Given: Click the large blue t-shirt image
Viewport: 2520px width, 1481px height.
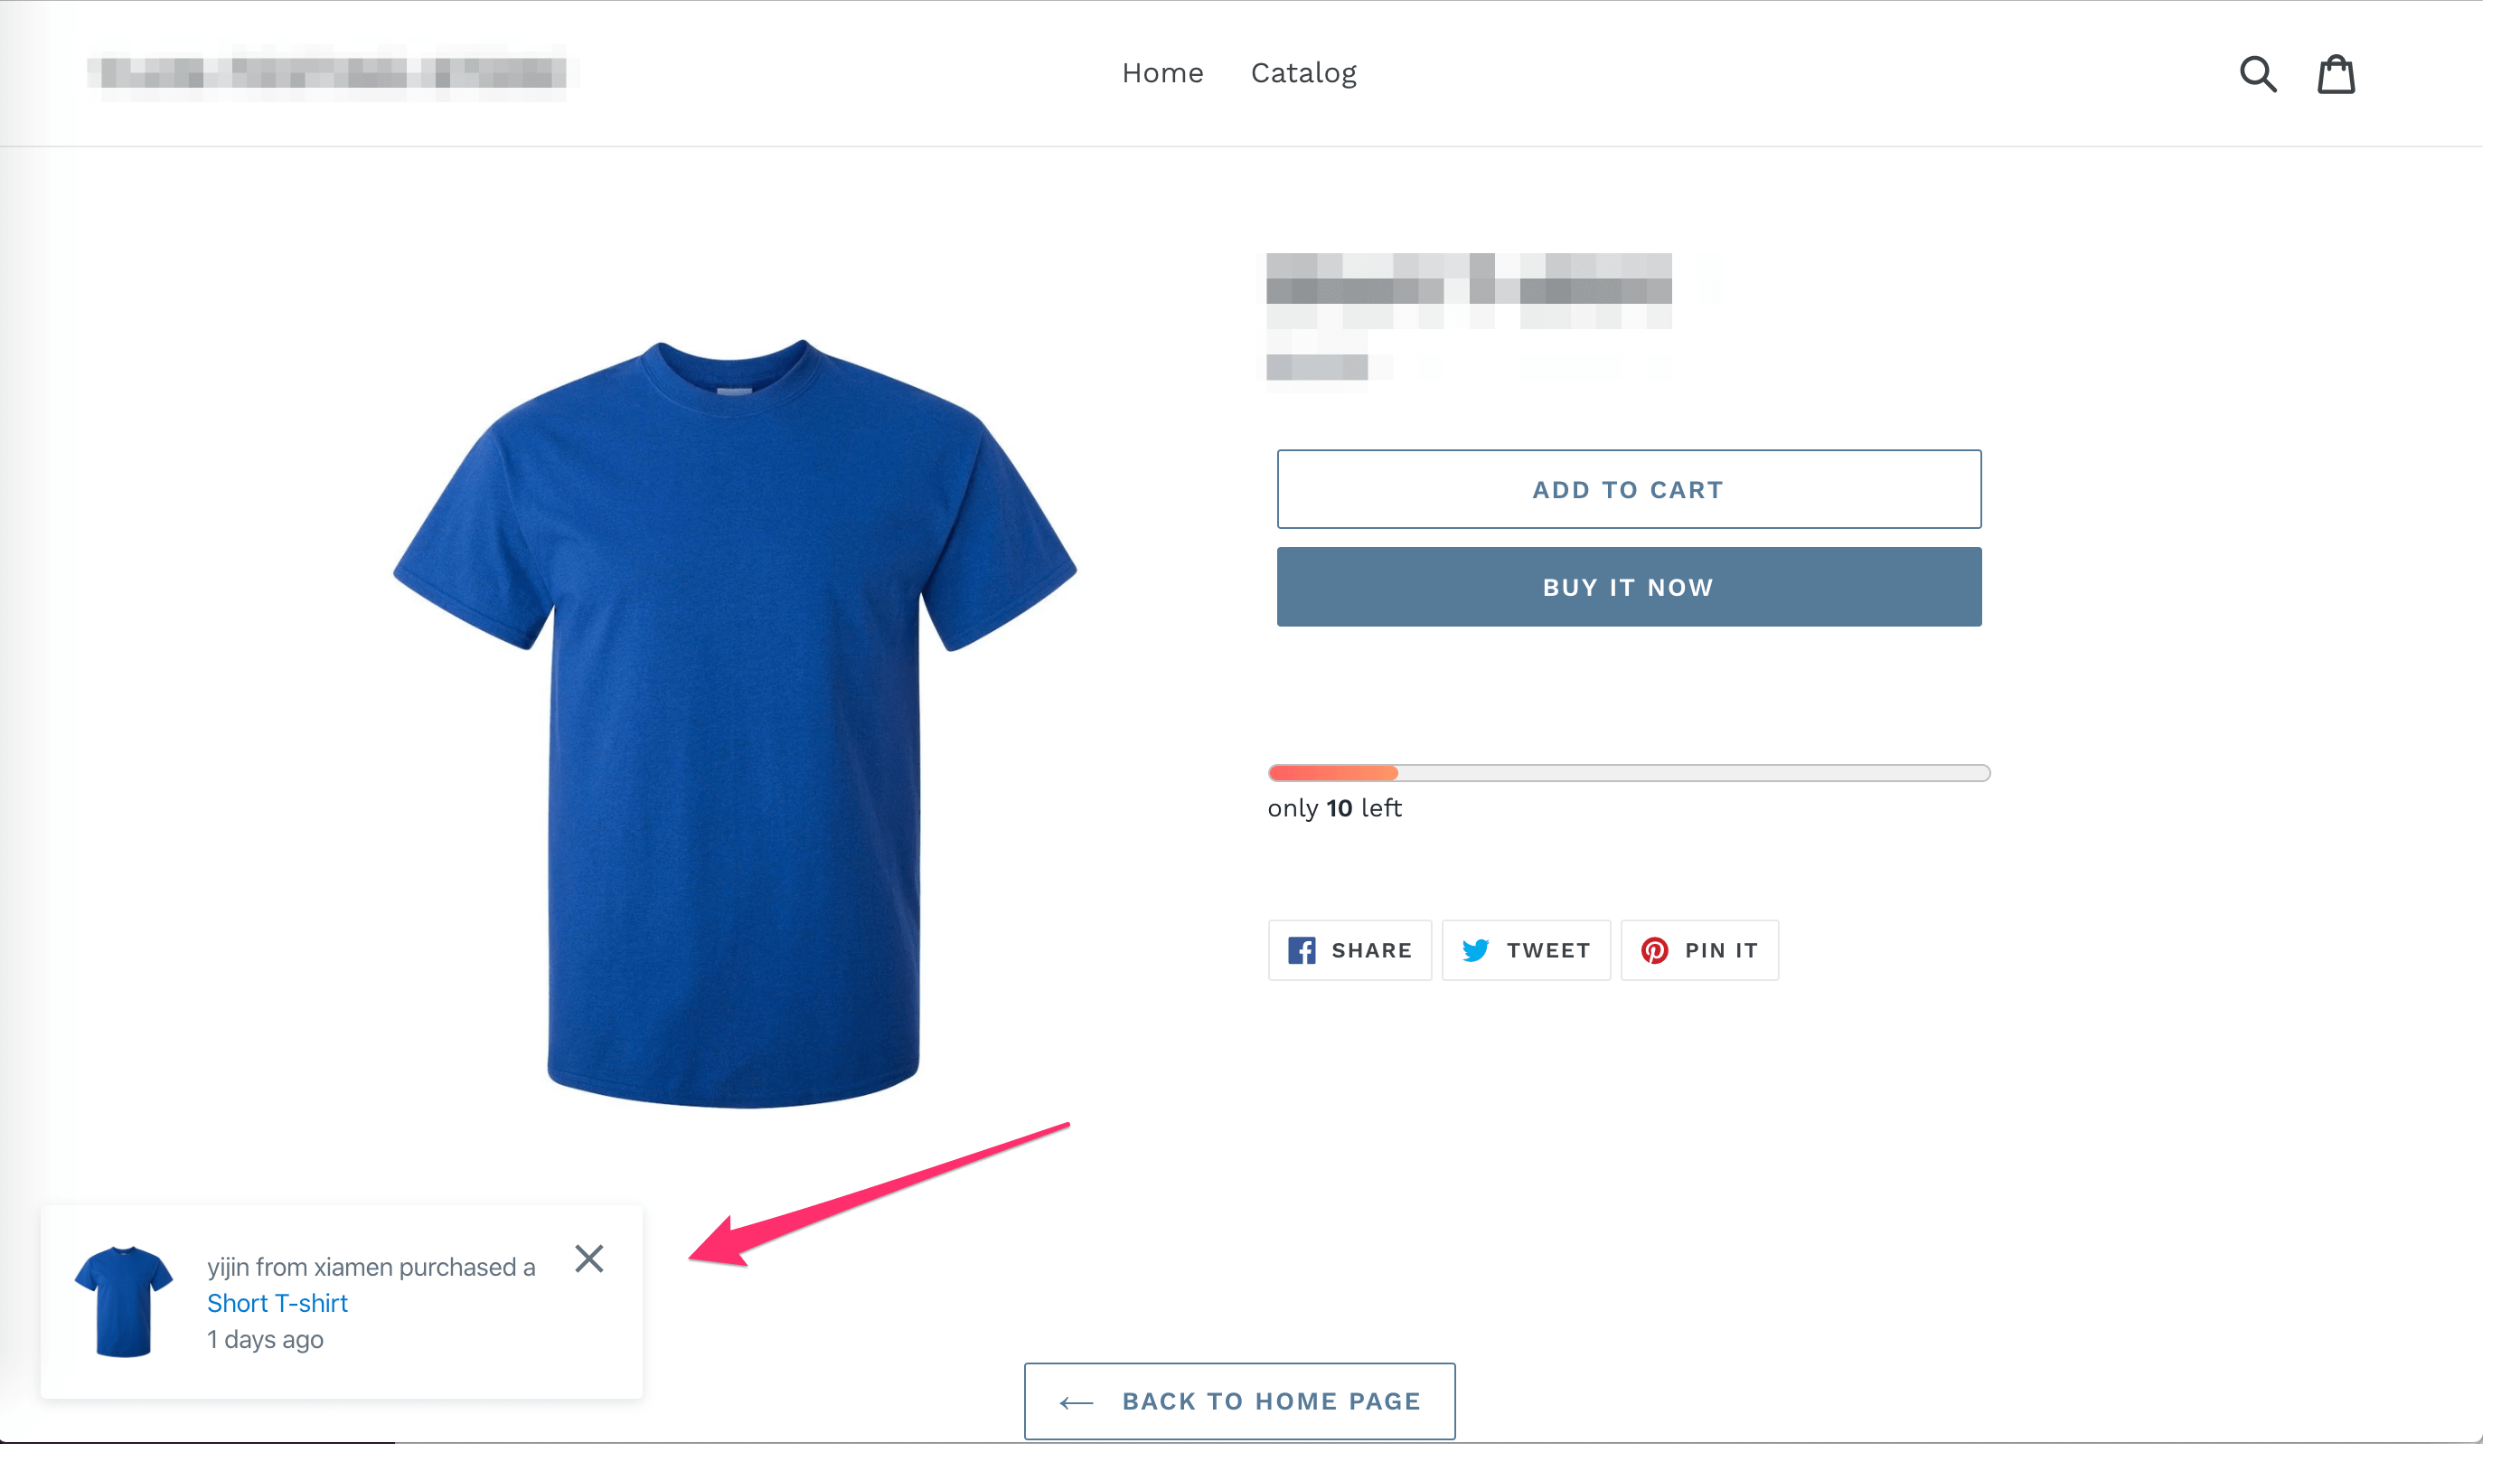Looking at the screenshot, I should (735, 724).
